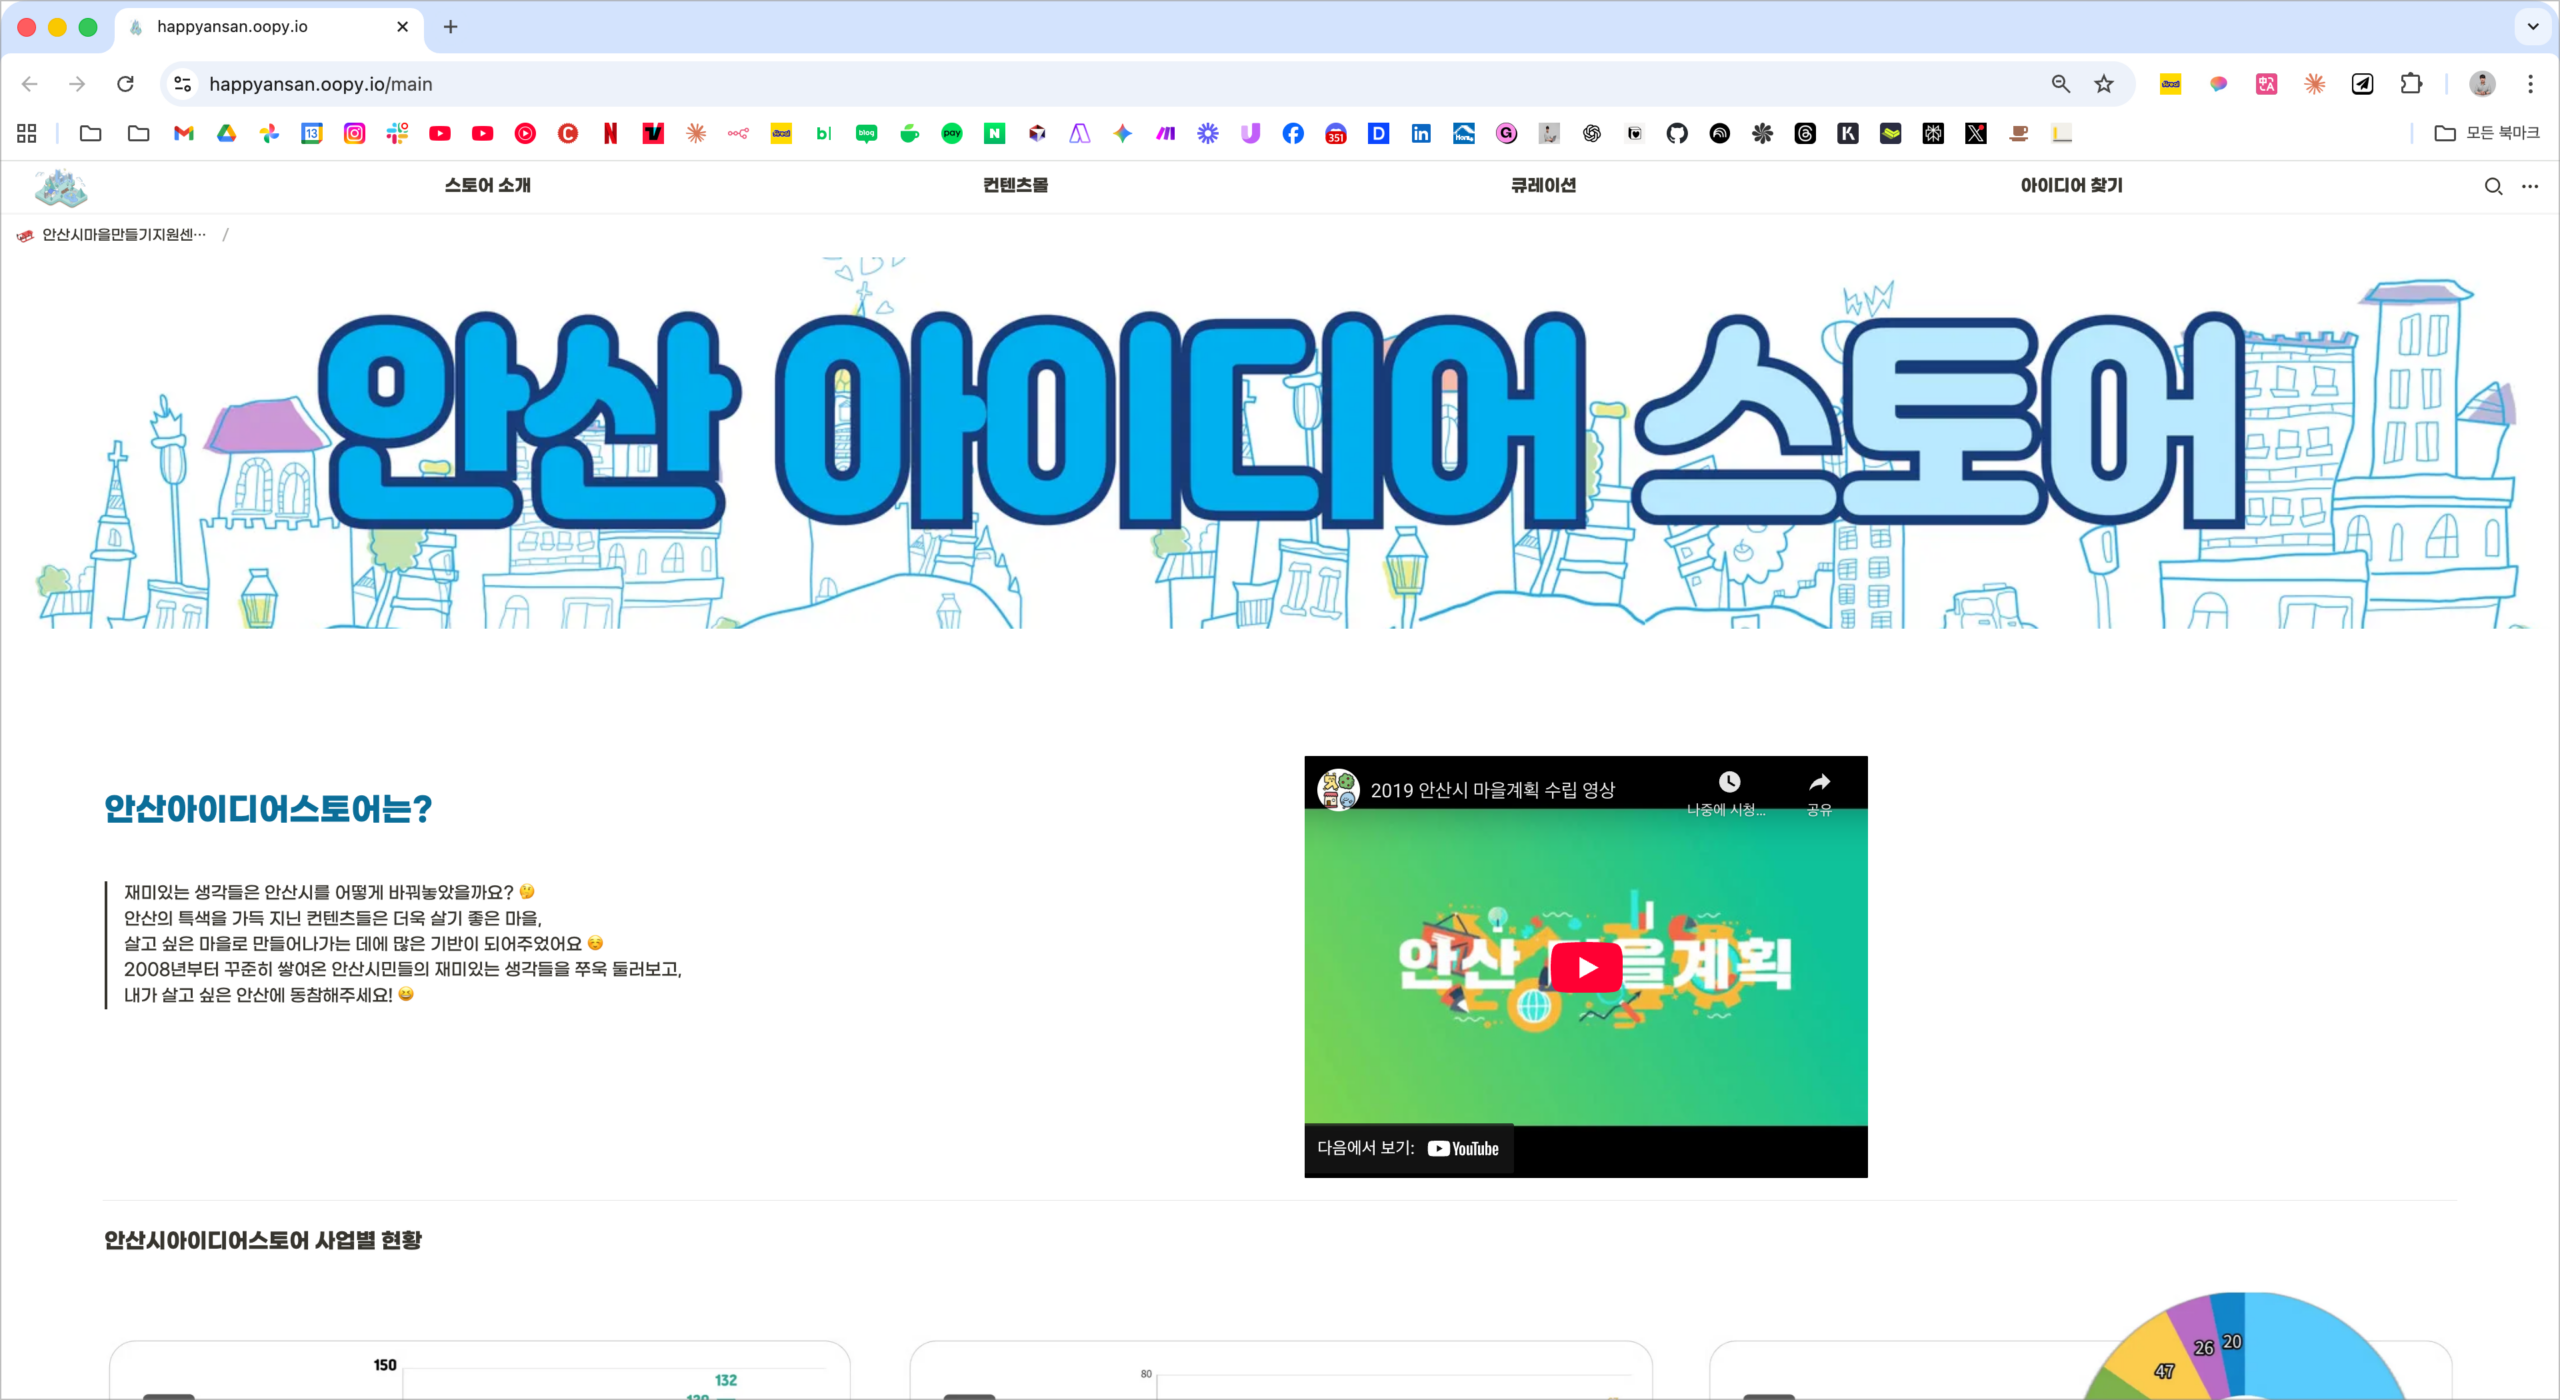Expand the chevron dropdown at top right
This screenshot has width=2560, height=1400.
point(2533,26)
